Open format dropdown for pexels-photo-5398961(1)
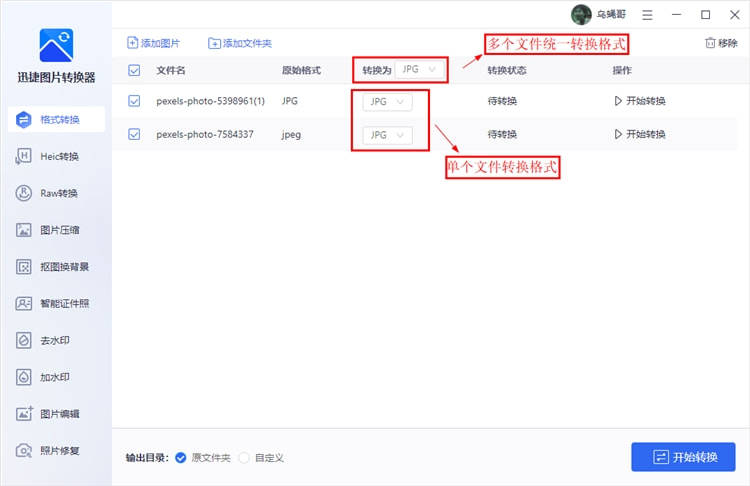 [x=387, y=102]
